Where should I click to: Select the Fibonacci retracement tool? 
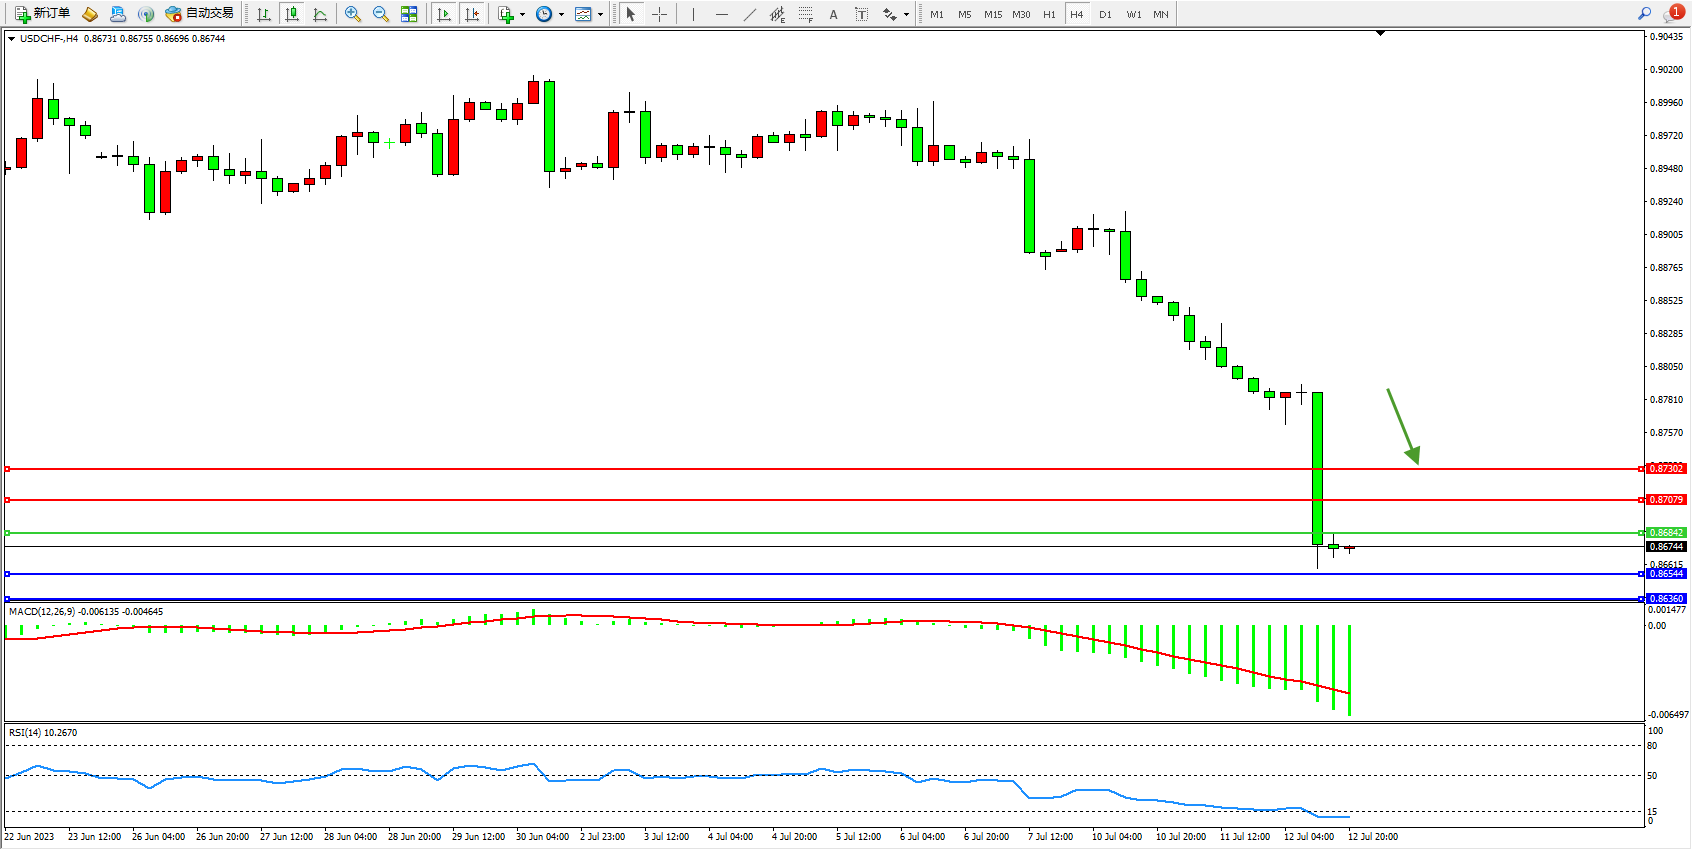[x=805, y=14]
